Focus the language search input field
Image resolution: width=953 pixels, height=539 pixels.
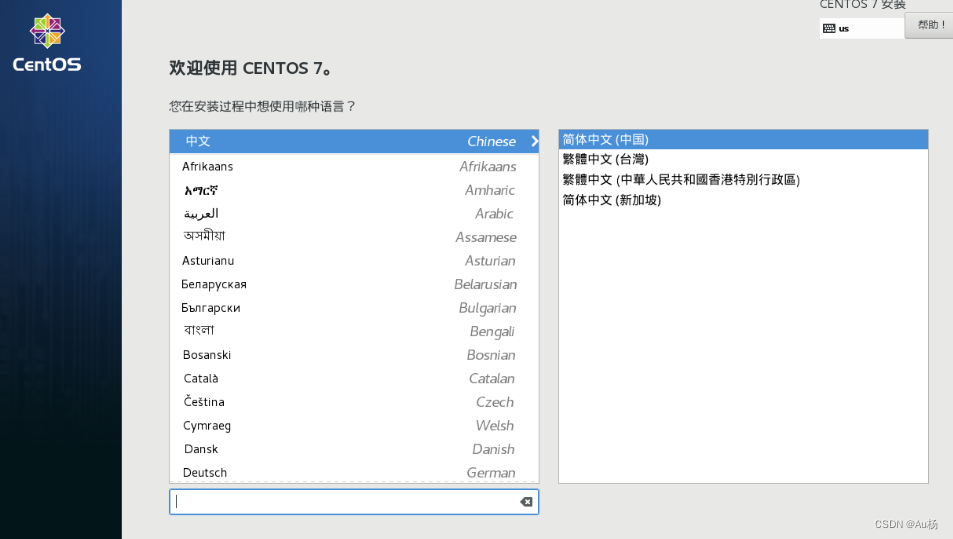tap(354, 502)
